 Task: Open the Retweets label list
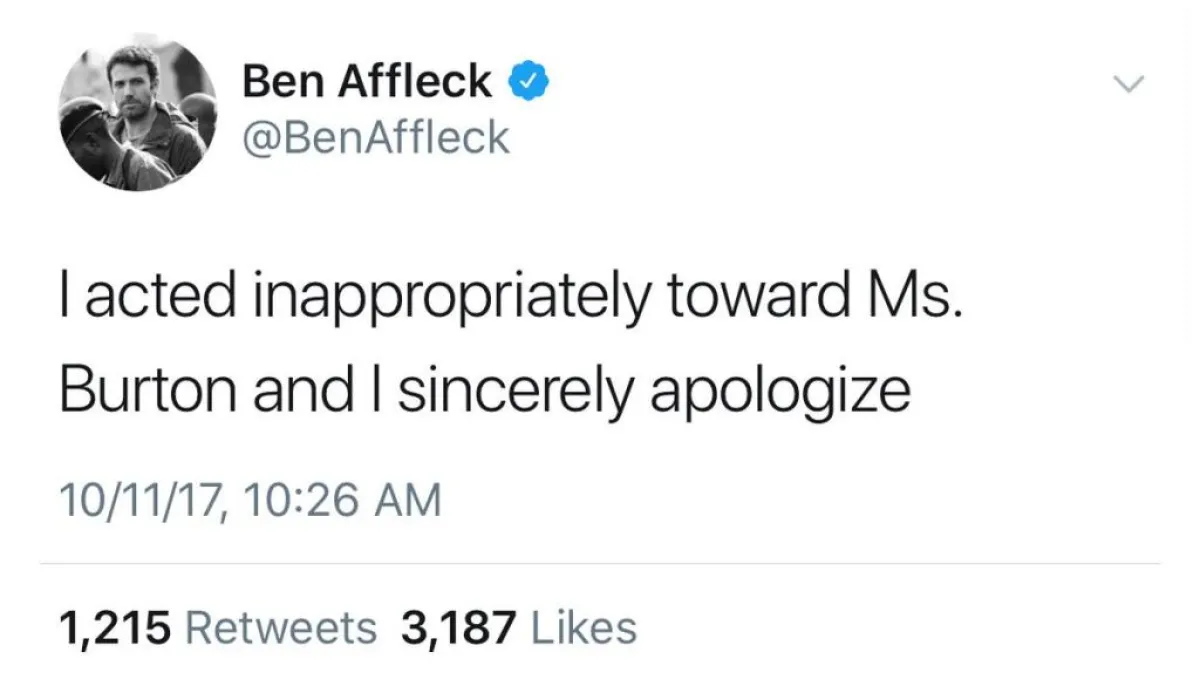(x=282, y=628)
